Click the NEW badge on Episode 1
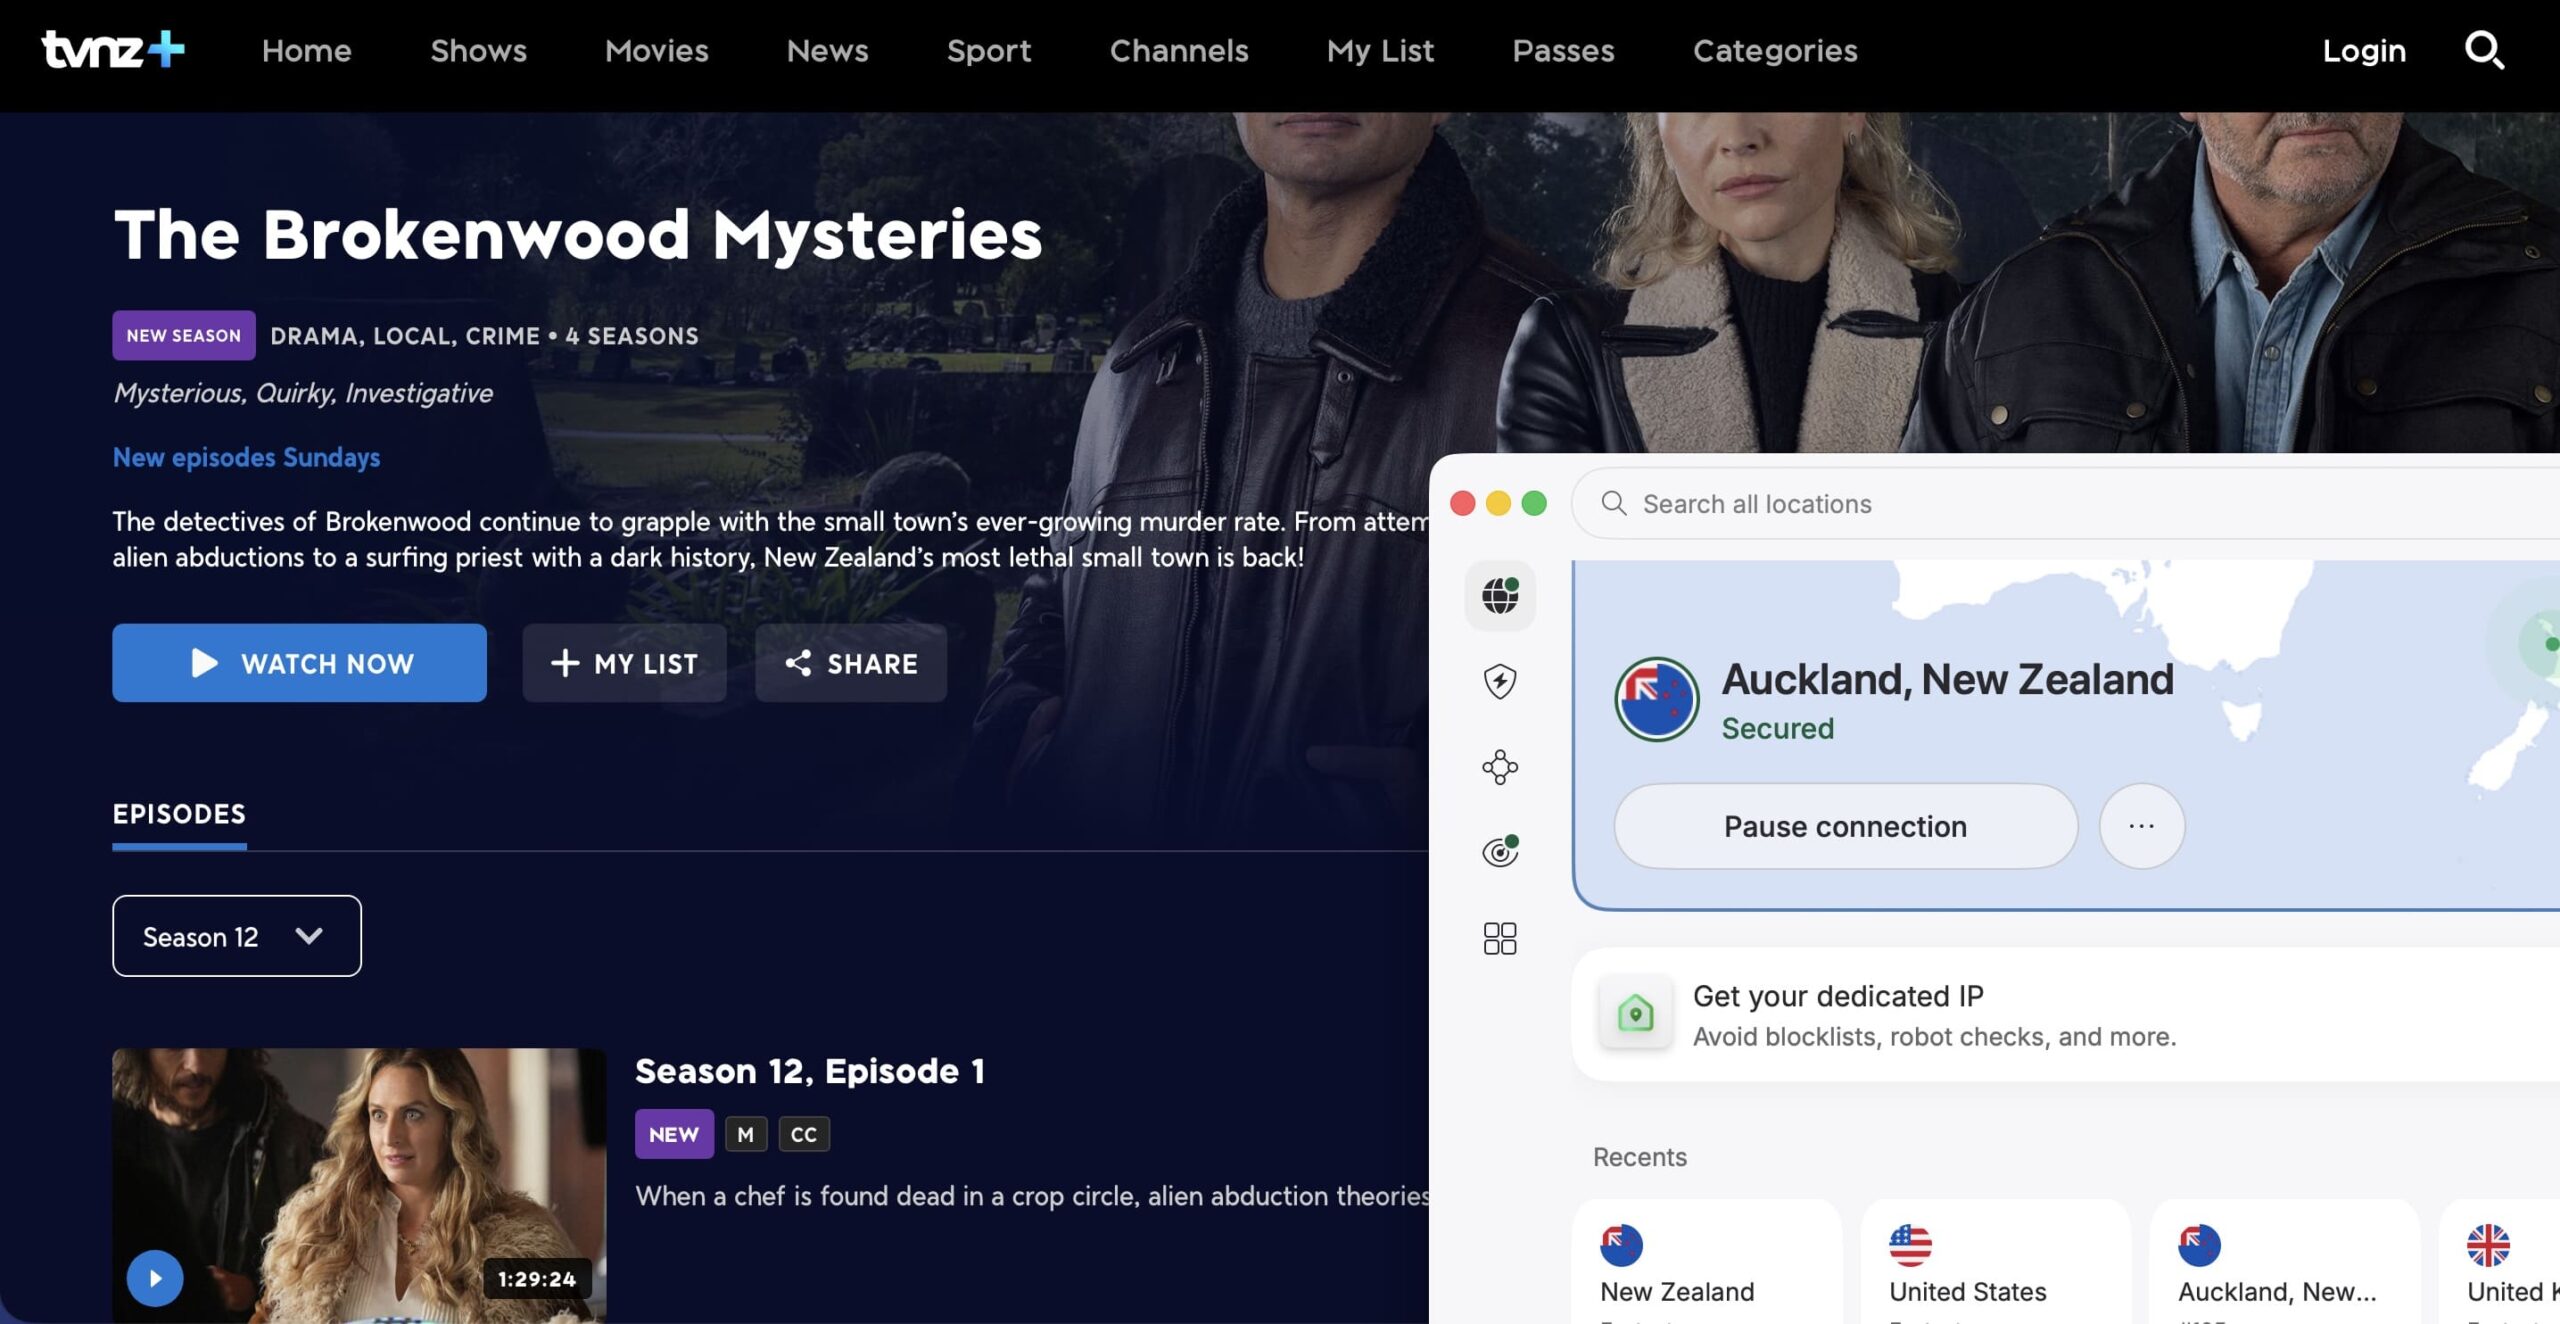This screenshot has width=2560, height=1324. coord(674,1134)
